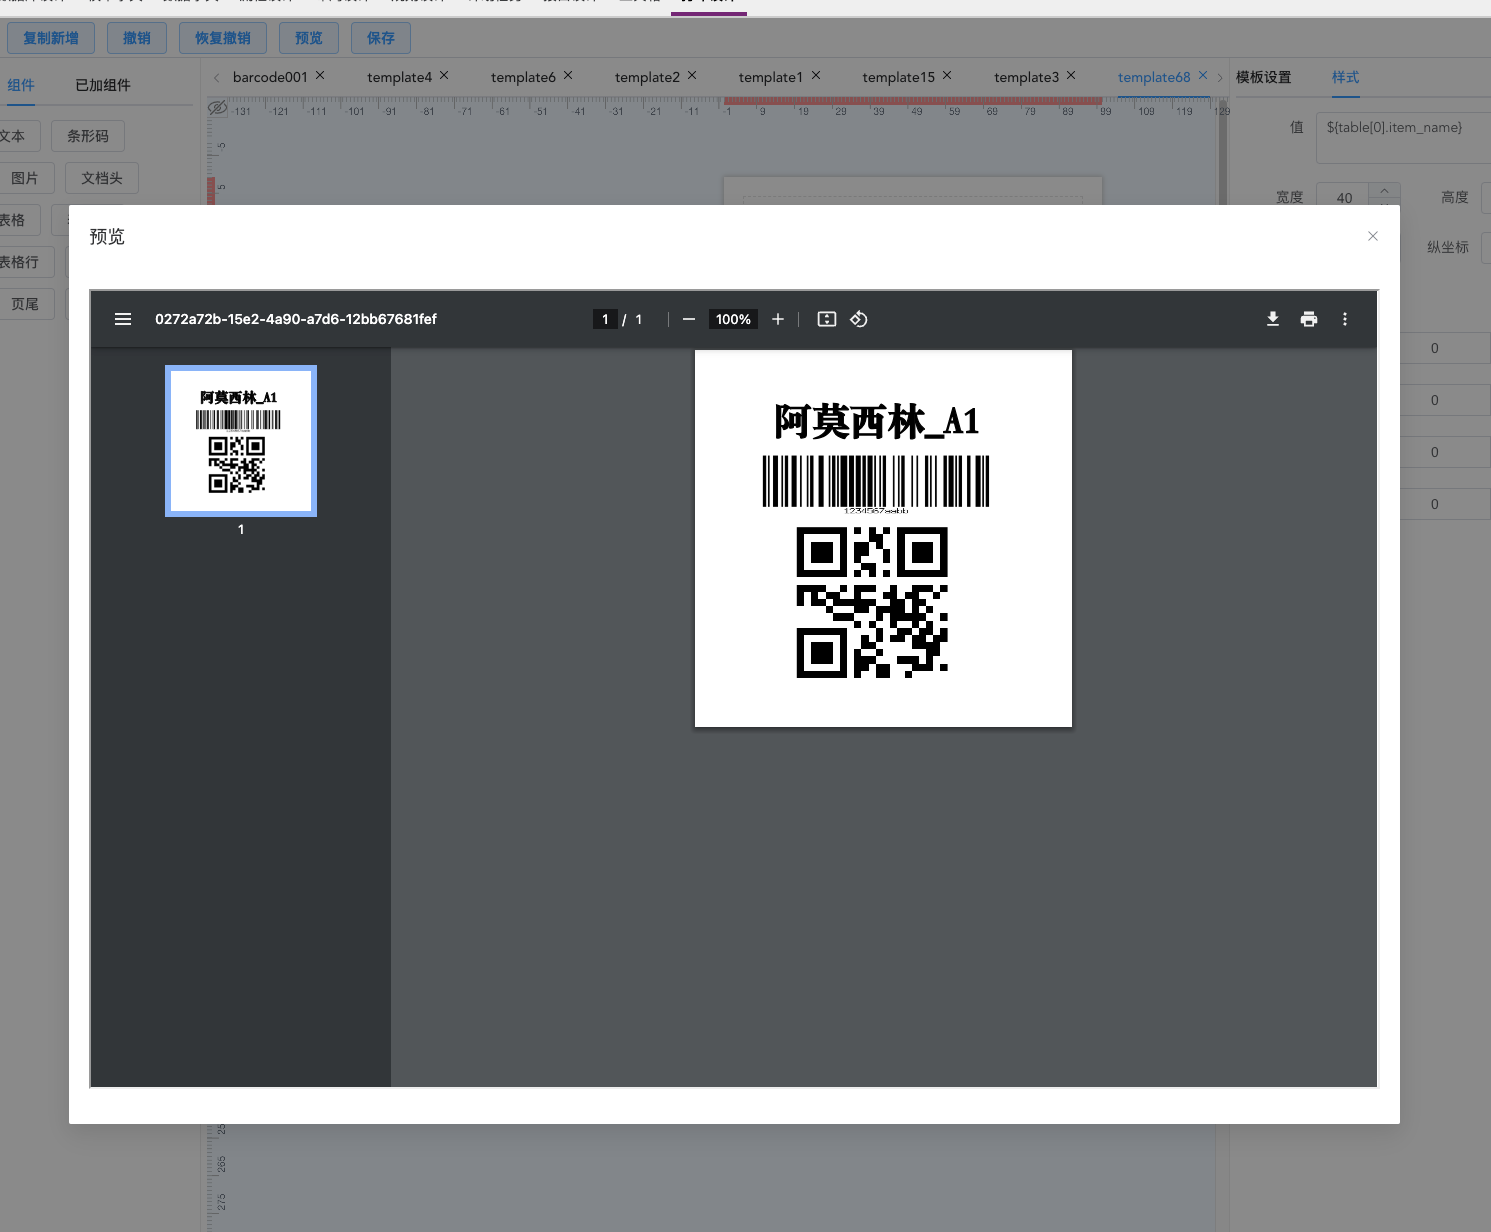Close the 预览 dialog

1373,236
